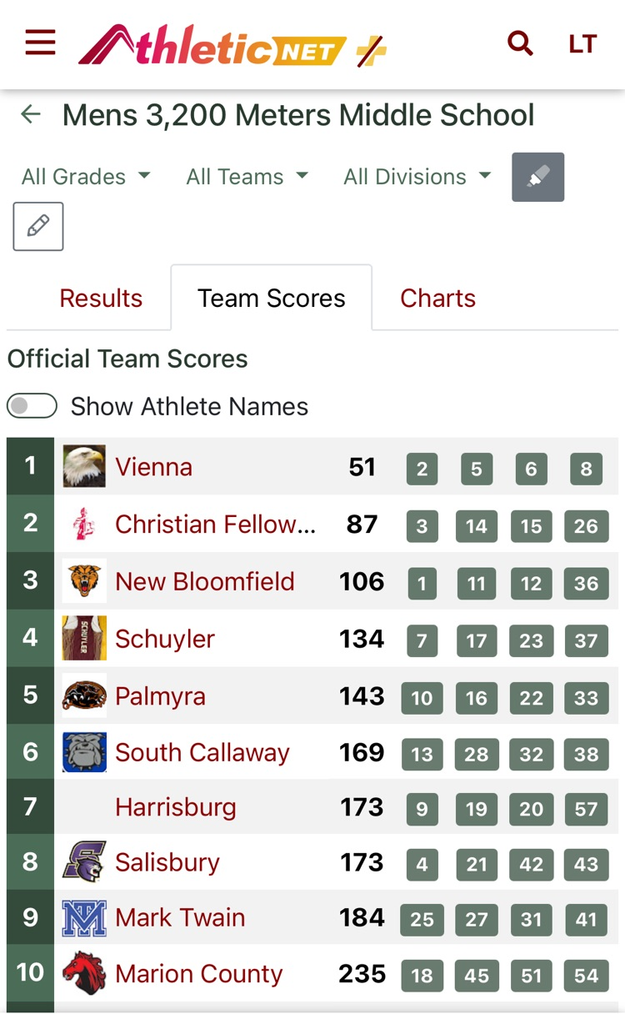Click Vienna's place badge number 2
Viewport: 625px width, 1024px height.
(422, 469)
